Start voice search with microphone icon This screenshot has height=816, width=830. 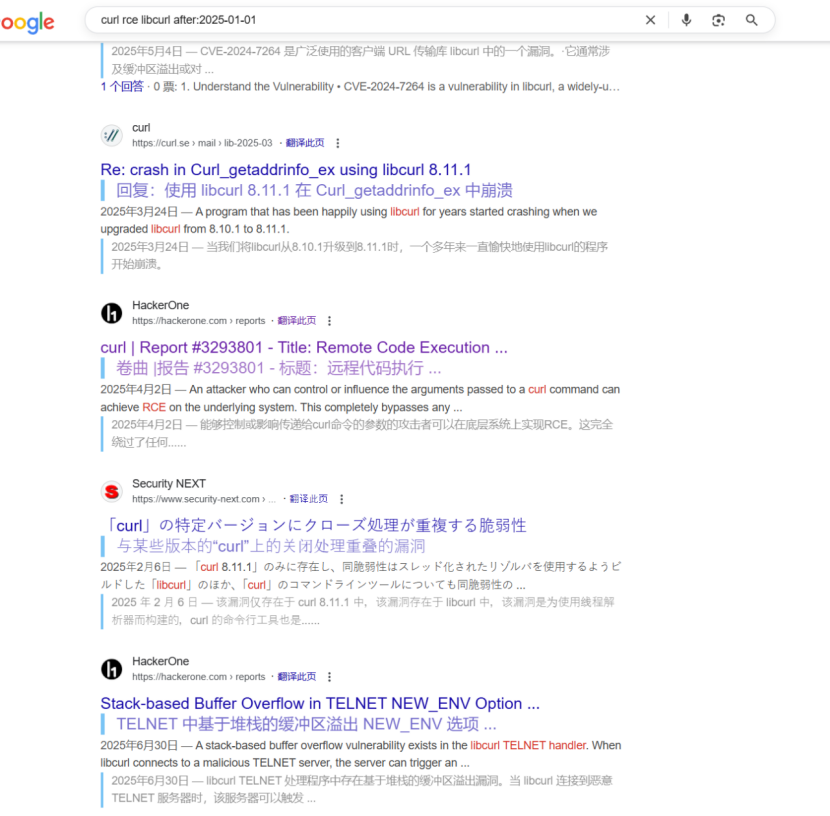(686, 20)
